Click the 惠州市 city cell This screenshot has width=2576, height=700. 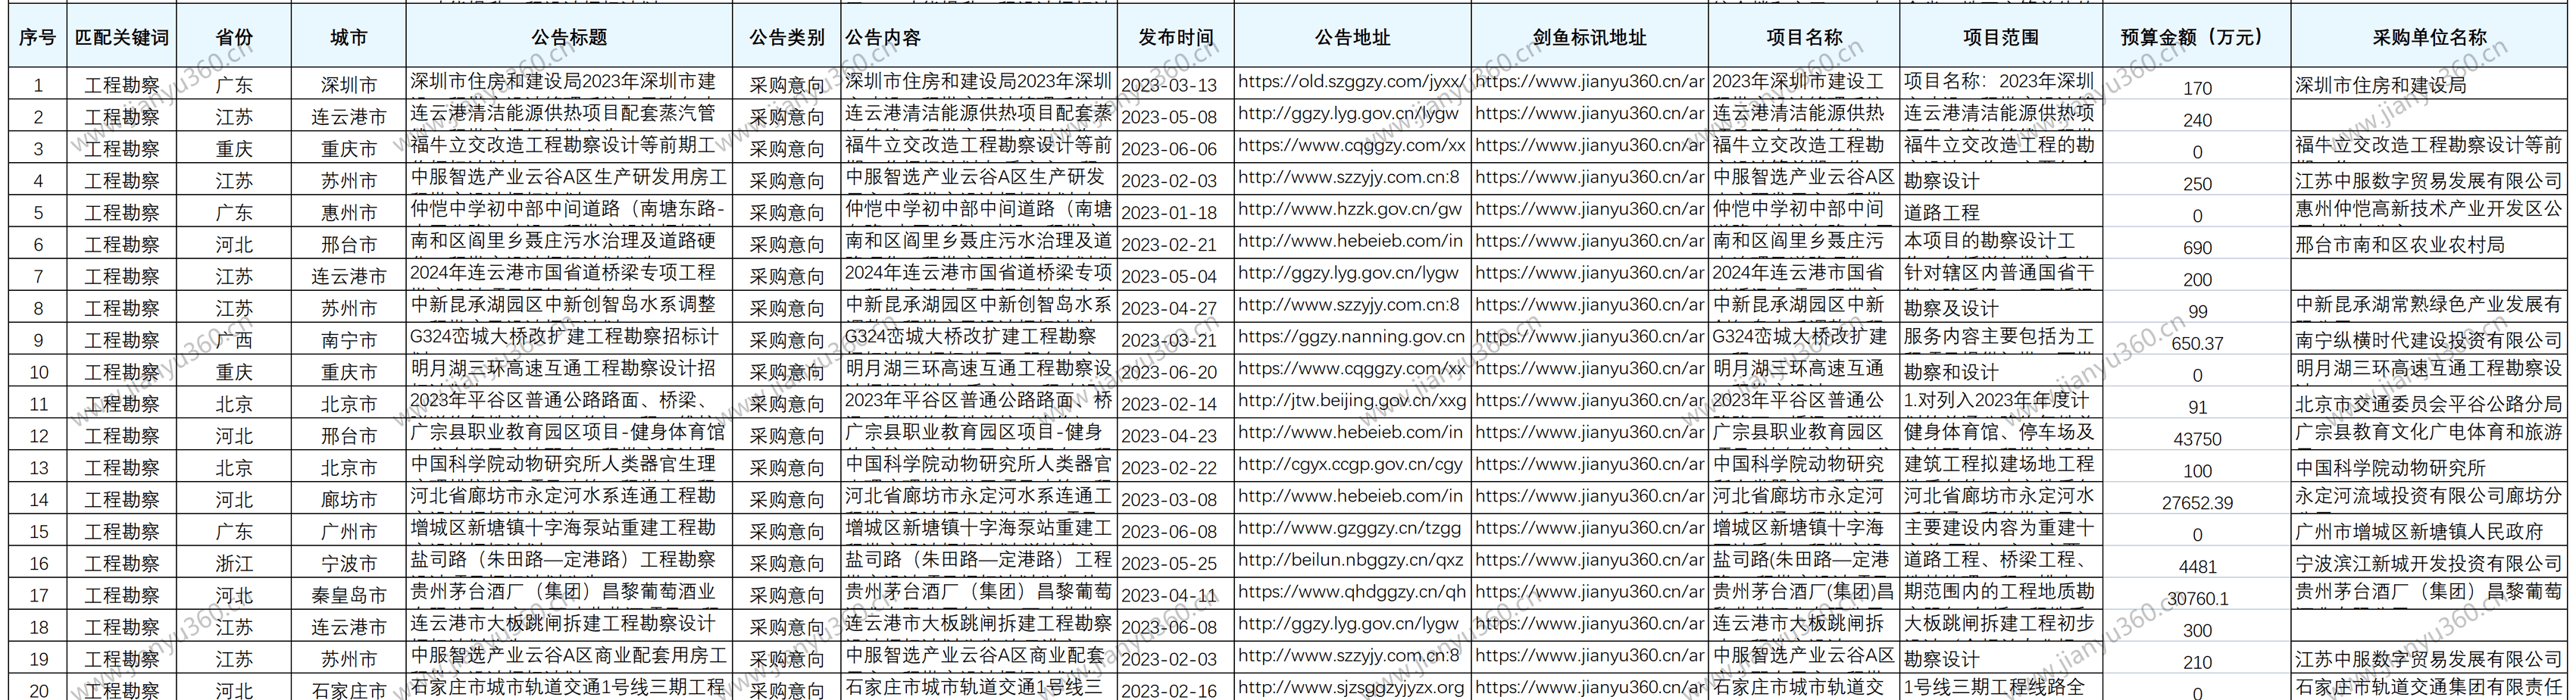click(349, 213)
